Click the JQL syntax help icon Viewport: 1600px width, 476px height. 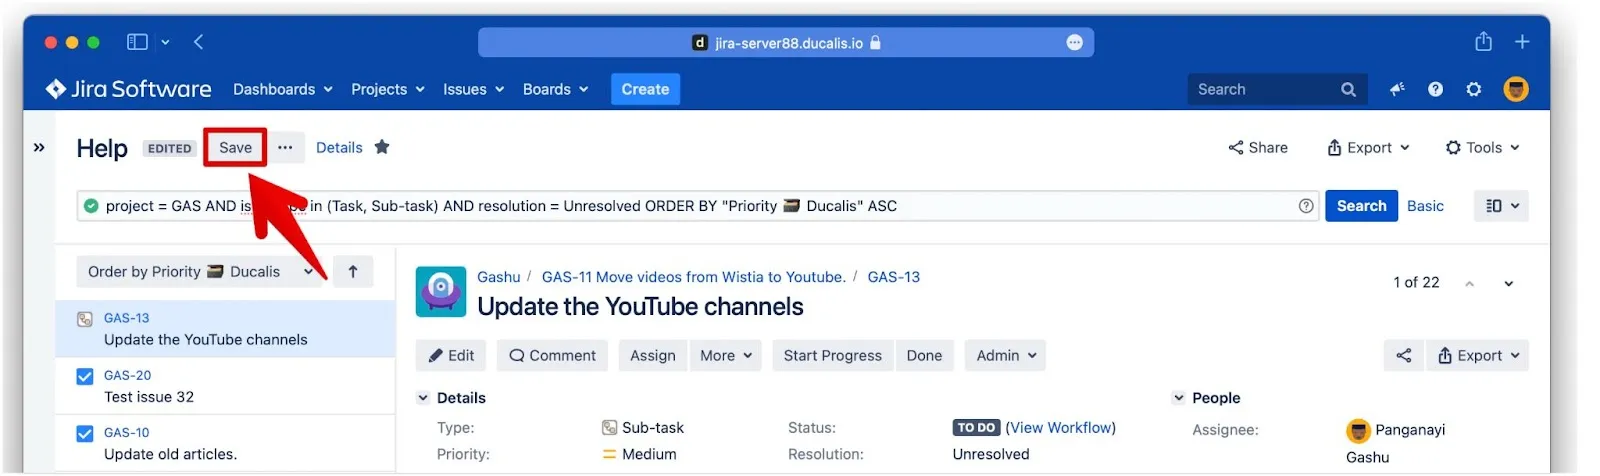click(x=1305, y=206)
